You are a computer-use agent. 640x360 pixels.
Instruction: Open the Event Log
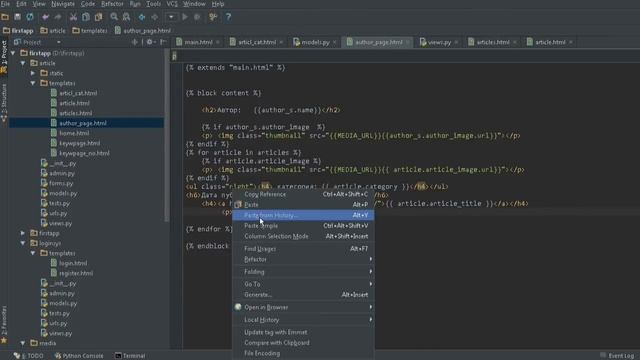click(617, 356)
